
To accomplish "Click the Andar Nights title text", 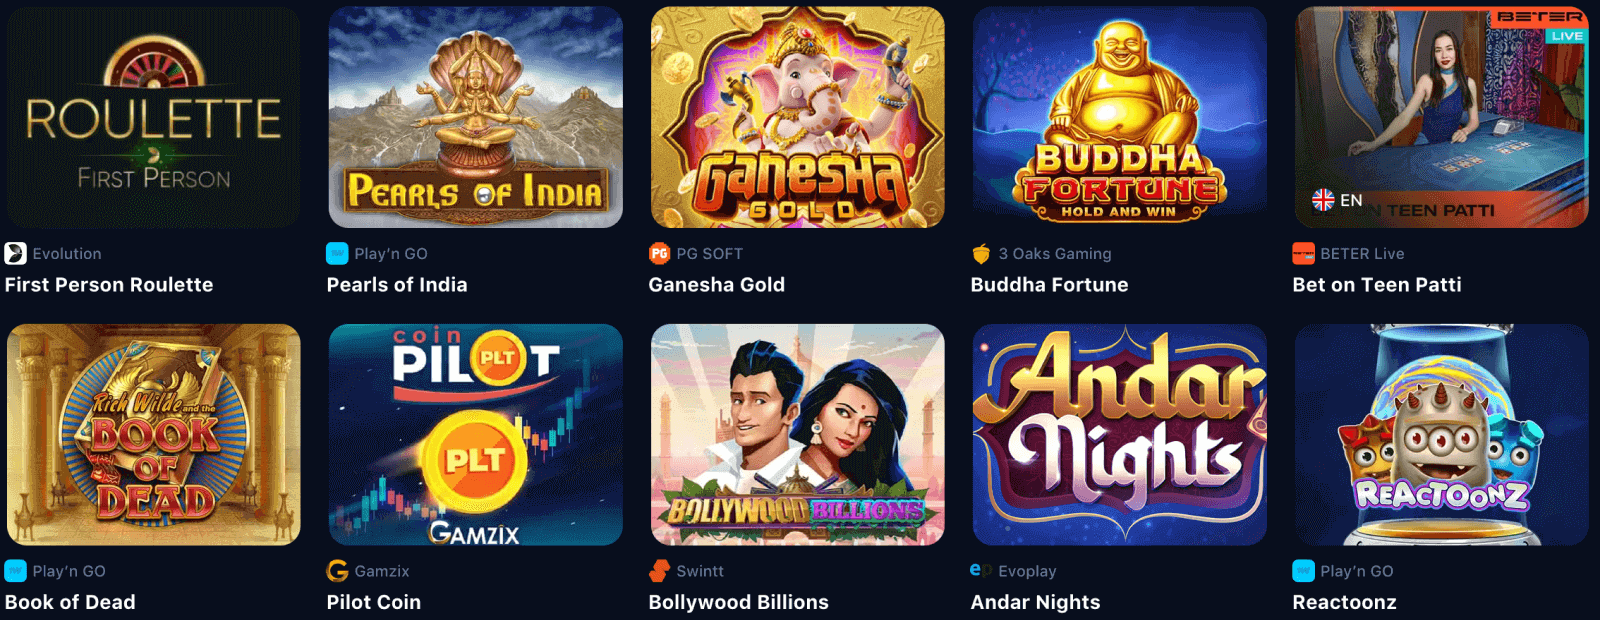I will point(1035,602).
